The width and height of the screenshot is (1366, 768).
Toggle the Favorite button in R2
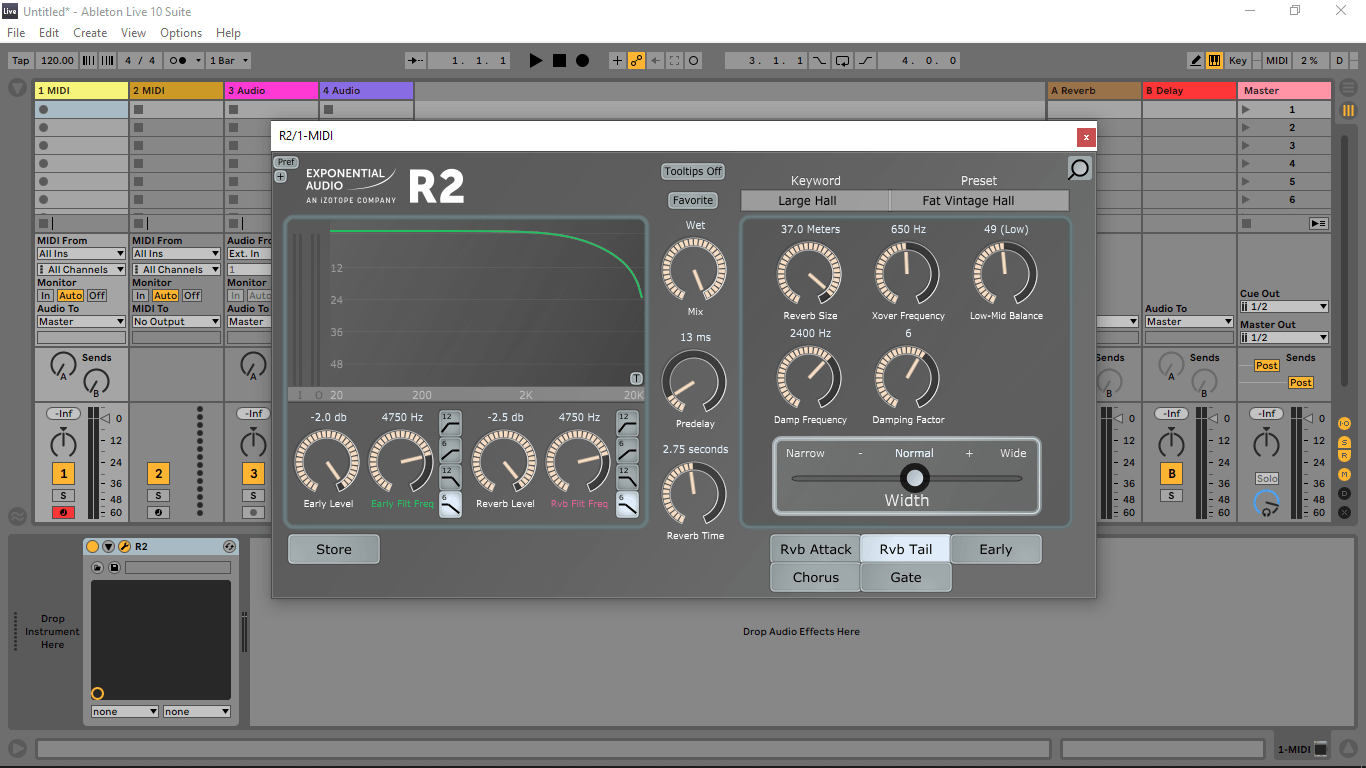tap(693, 201)
